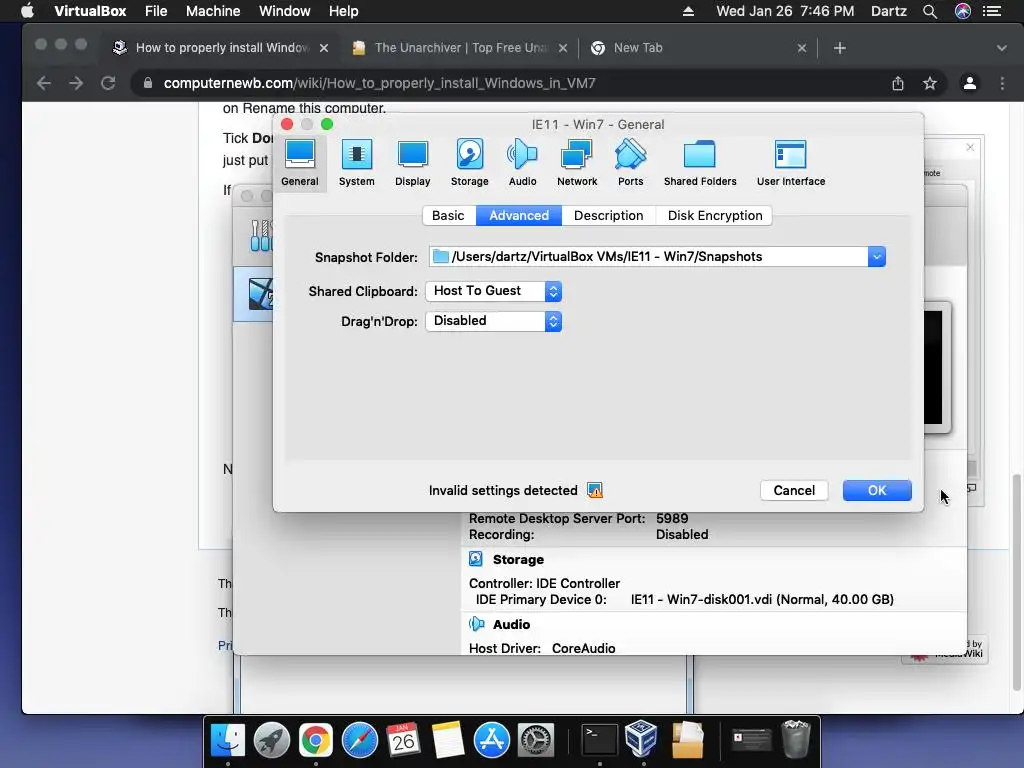Bookmark this page with the star icon
Screen dimensions: 1024x768
930,83
